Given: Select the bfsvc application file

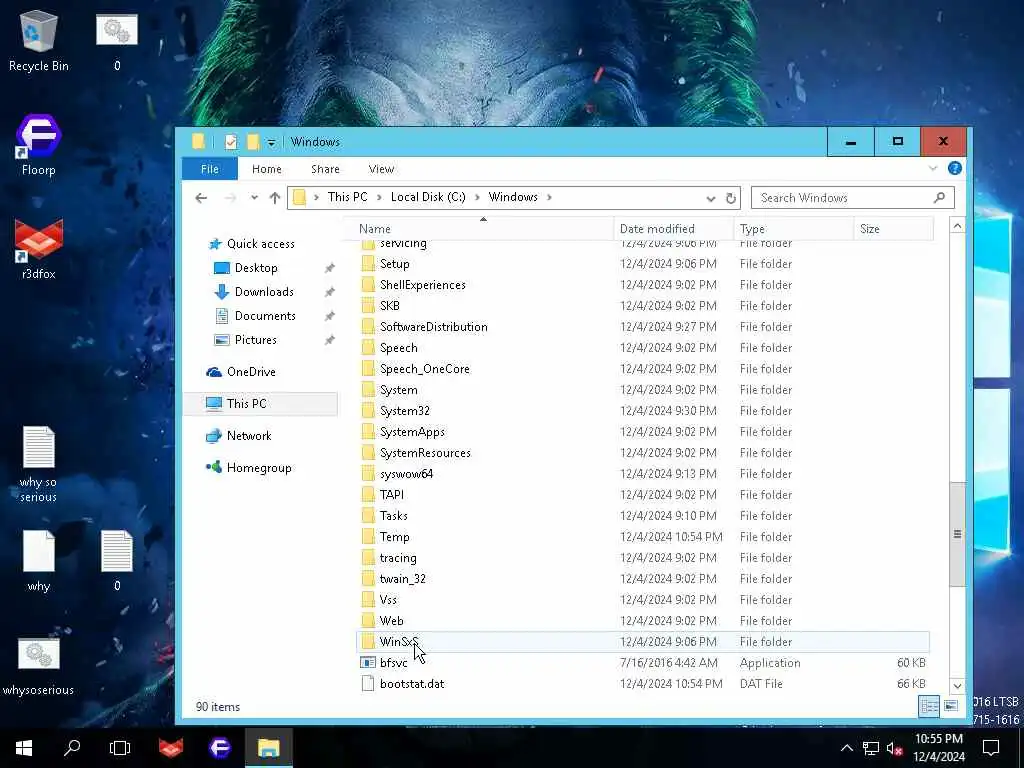Looking at the screenshot, I should [x=643, y=663].
